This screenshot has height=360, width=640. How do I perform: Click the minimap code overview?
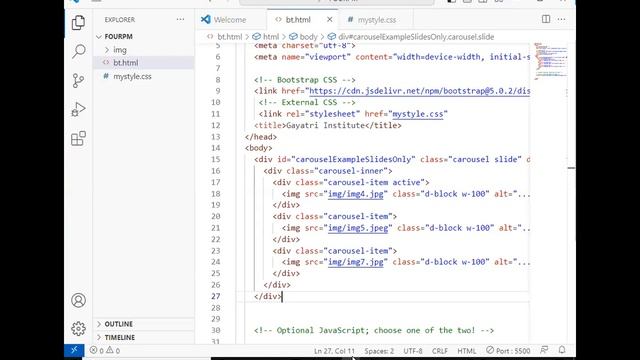(x=551, y=61)
